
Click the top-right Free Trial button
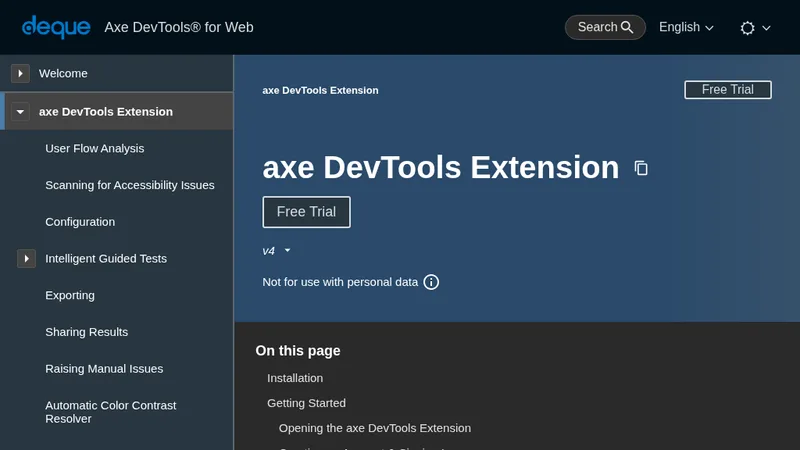(x=728, y=90)
